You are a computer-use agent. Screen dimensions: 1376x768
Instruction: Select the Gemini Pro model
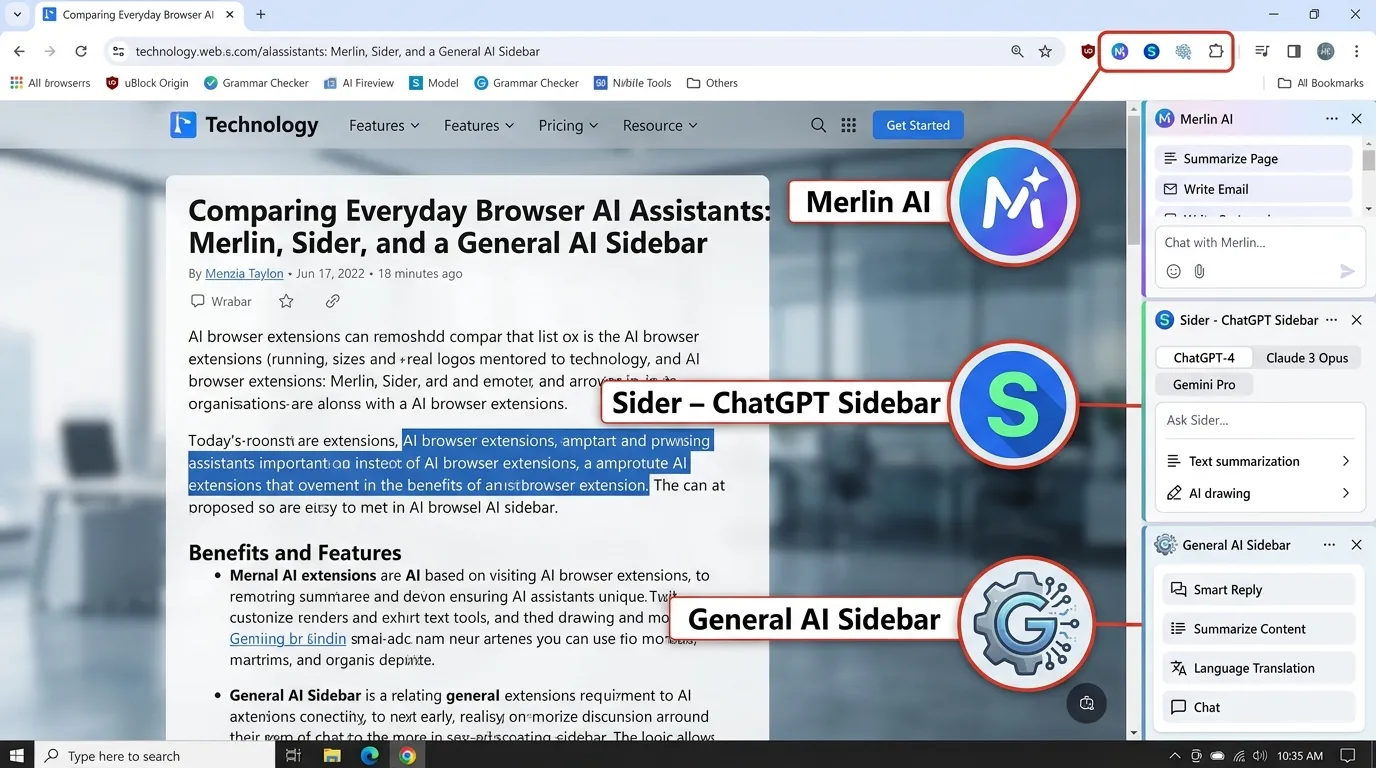point(1204,384)
